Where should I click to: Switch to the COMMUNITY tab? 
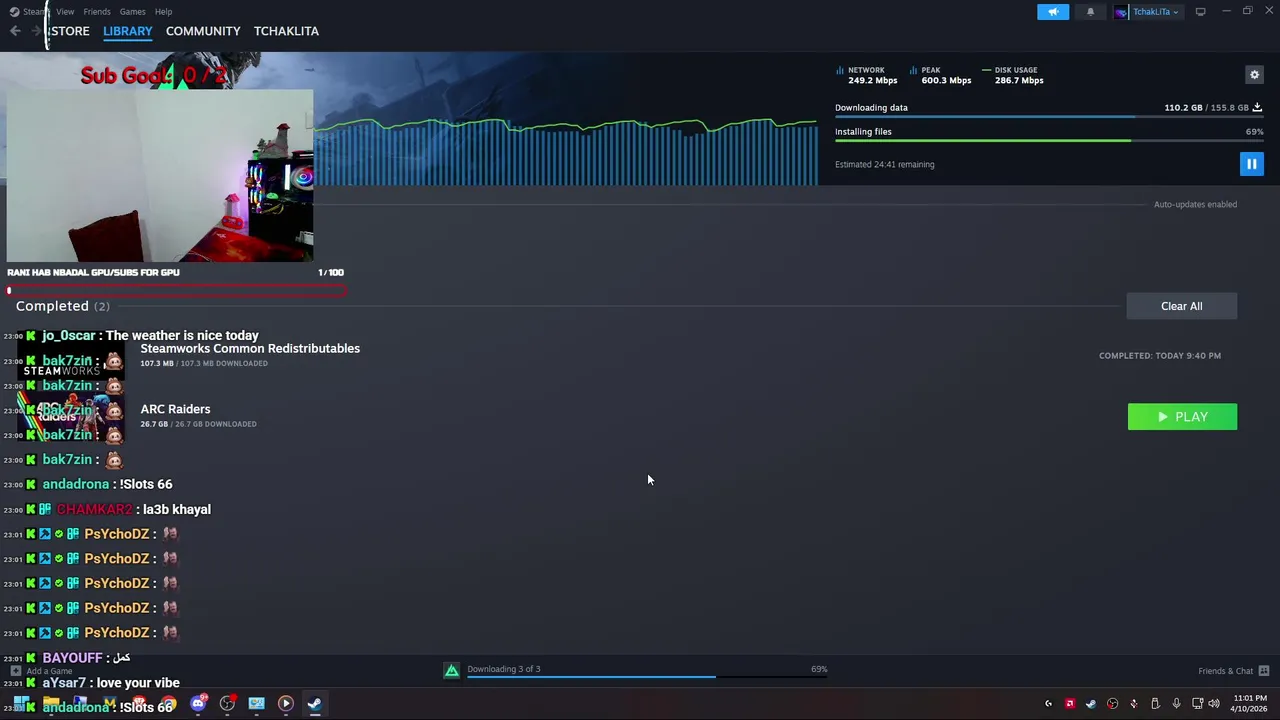pos(203,31)
